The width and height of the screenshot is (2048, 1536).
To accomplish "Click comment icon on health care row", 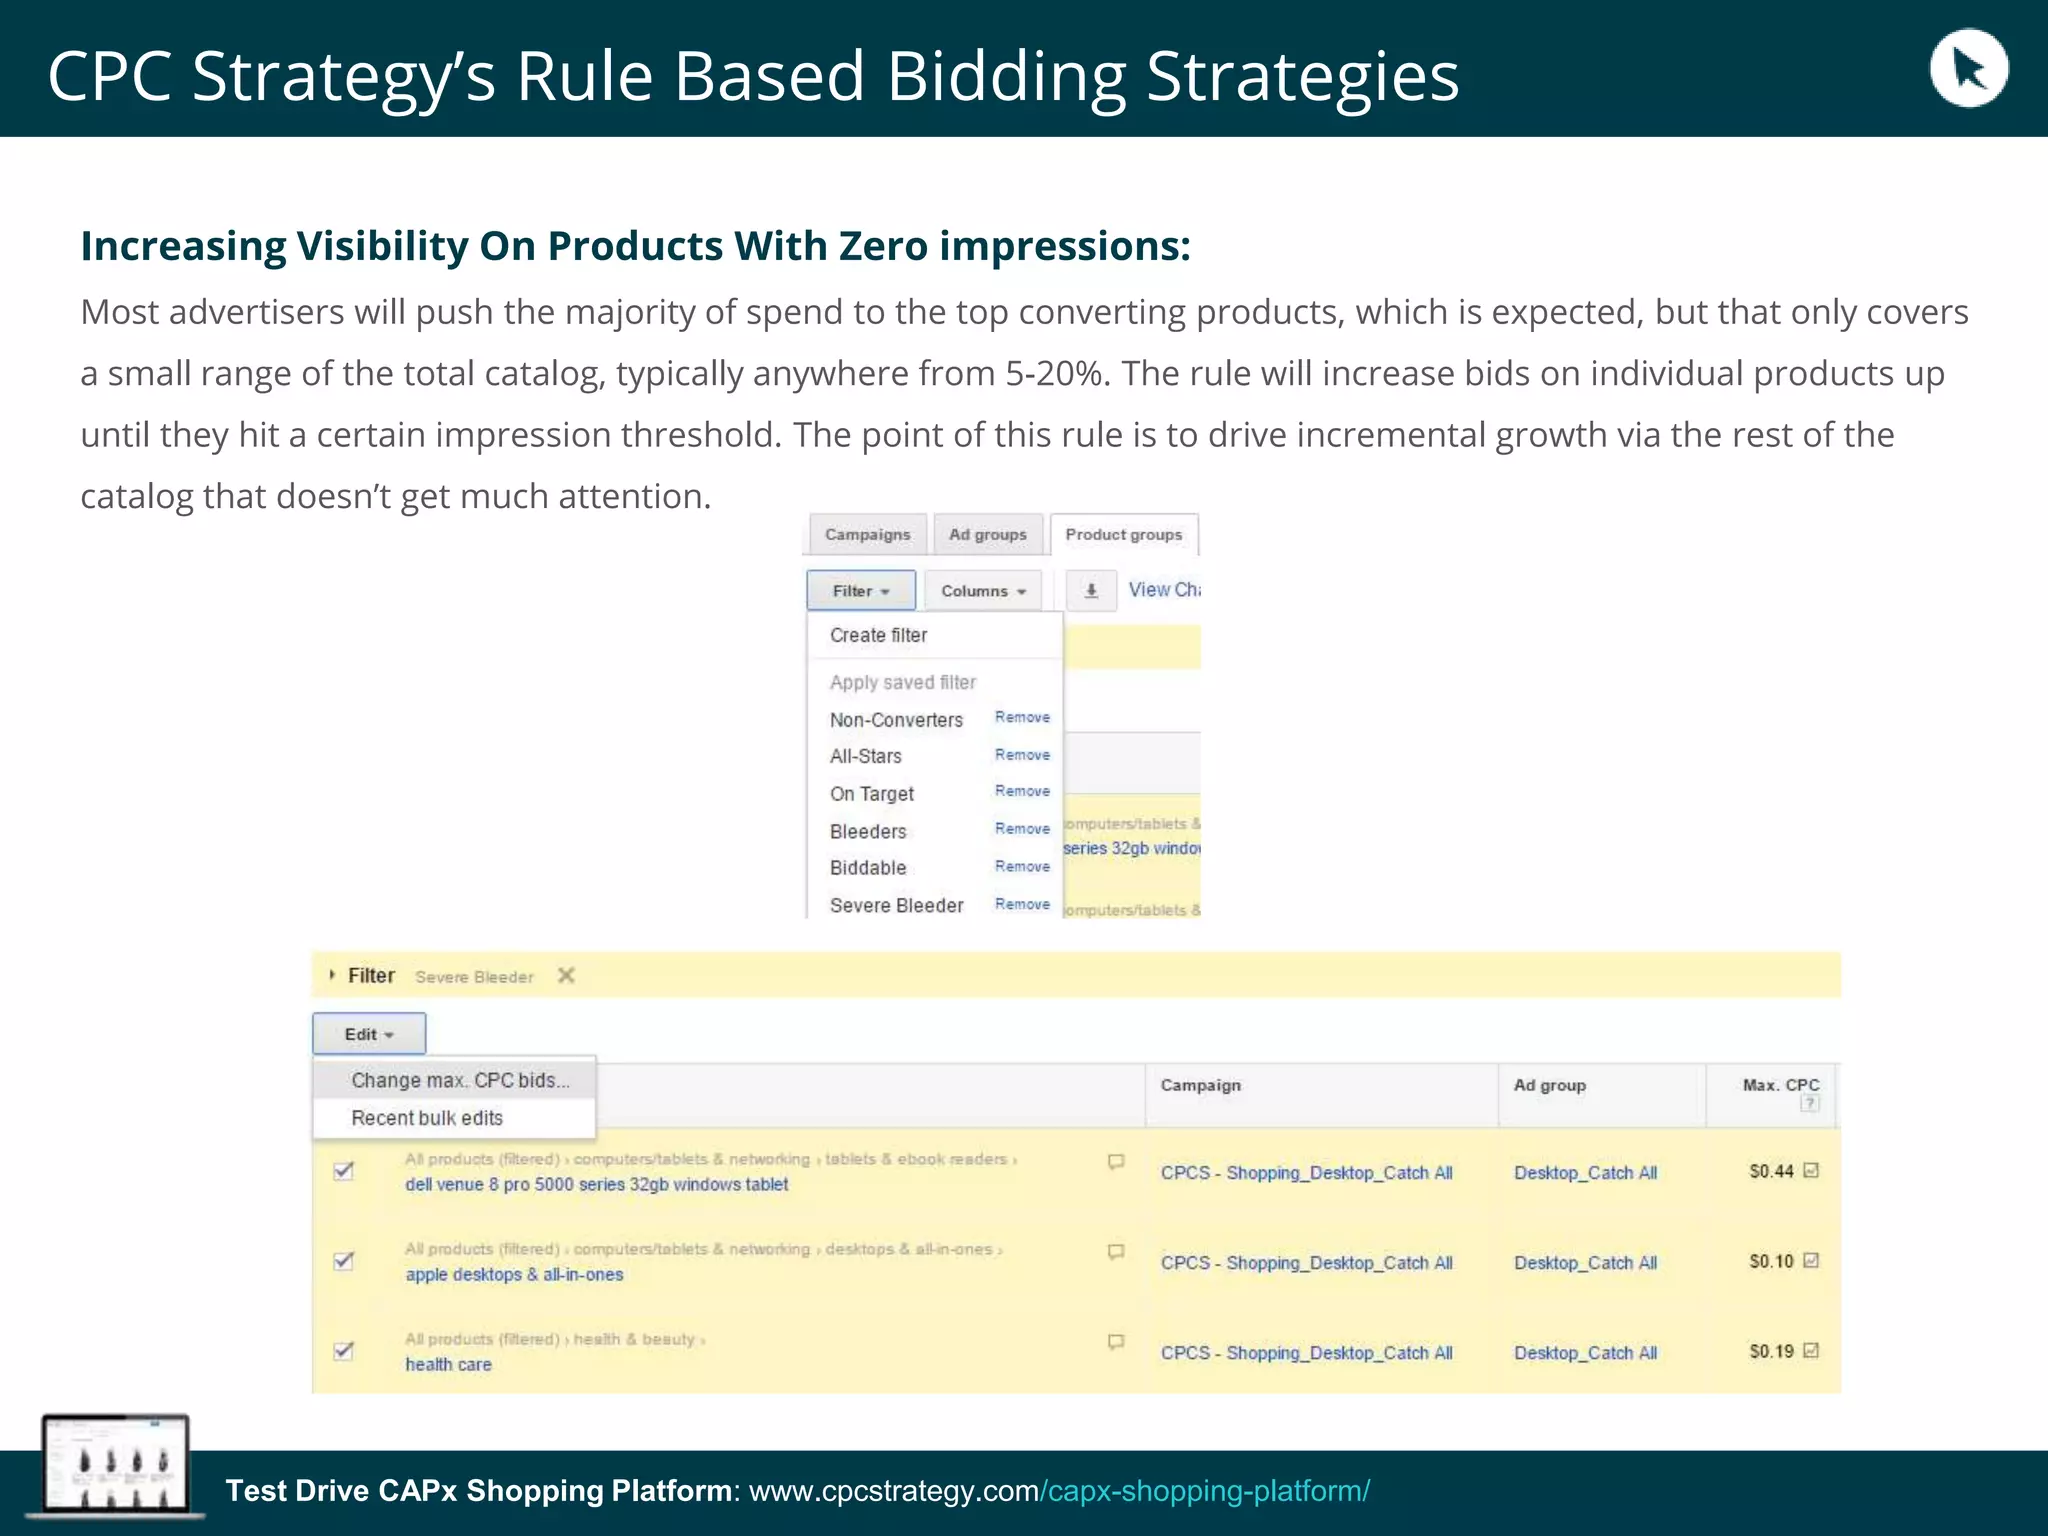I will point(1116,1342).
